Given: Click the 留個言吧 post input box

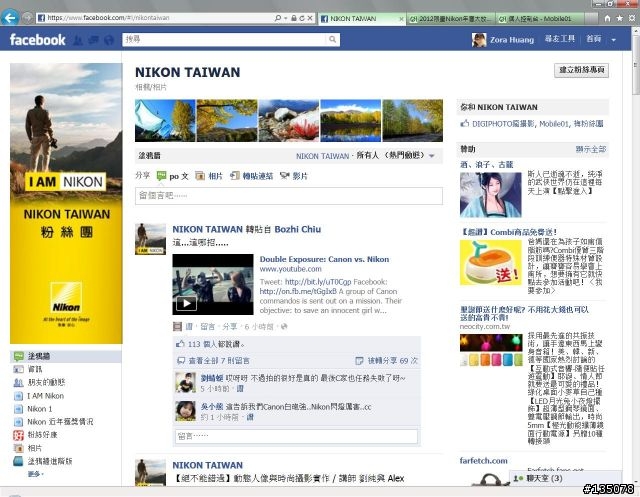Looking at the screenshot, I should click(x=289, y=196).
